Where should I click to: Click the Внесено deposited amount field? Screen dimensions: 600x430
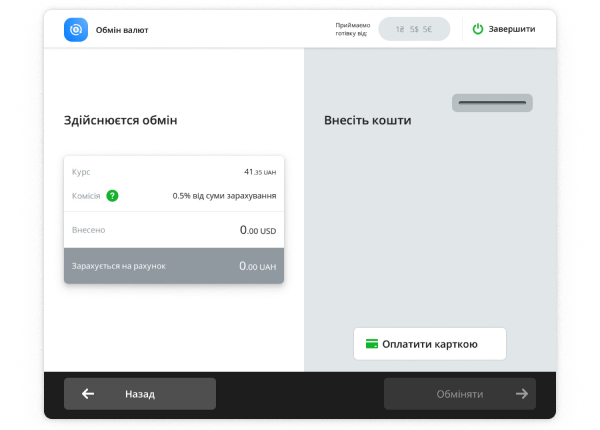tap(173, 230)
